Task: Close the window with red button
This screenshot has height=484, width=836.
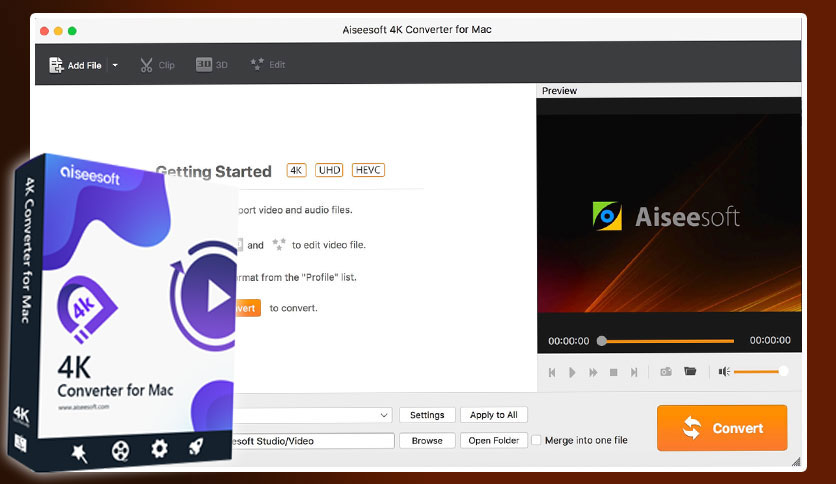Action: [x=45, y=31]
